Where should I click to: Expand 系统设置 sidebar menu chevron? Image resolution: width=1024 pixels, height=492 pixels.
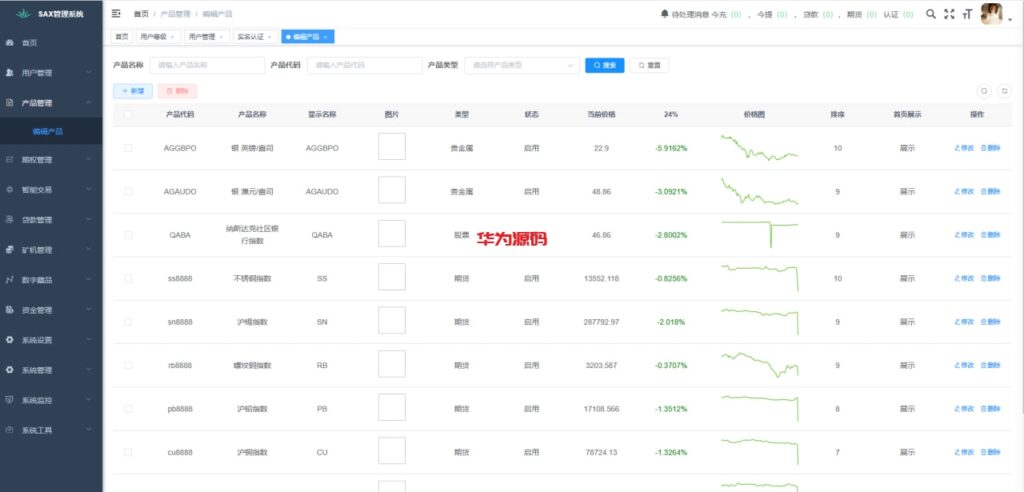pos(89,340)
